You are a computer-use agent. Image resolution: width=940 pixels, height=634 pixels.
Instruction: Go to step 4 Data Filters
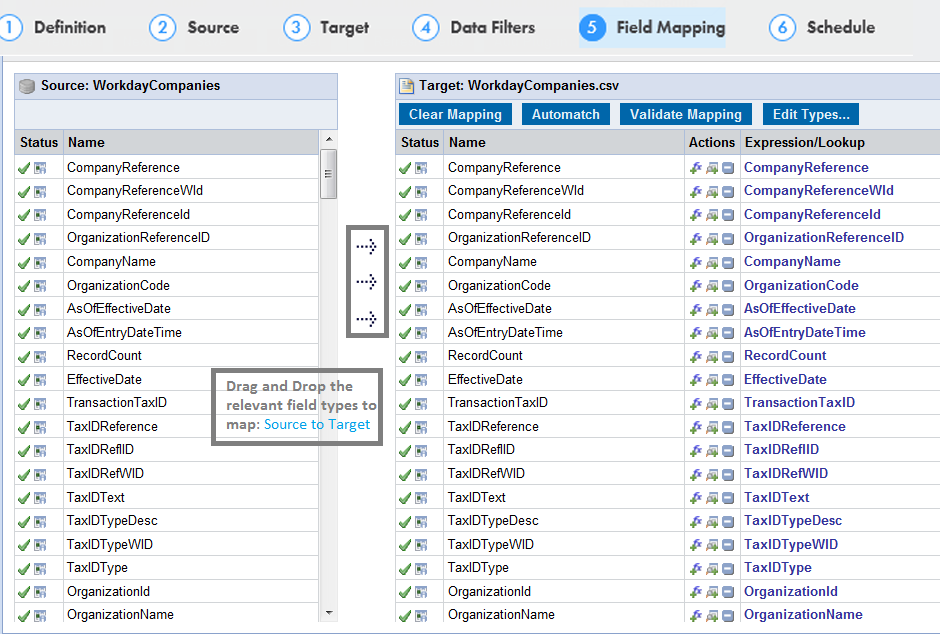click(474, 28)
